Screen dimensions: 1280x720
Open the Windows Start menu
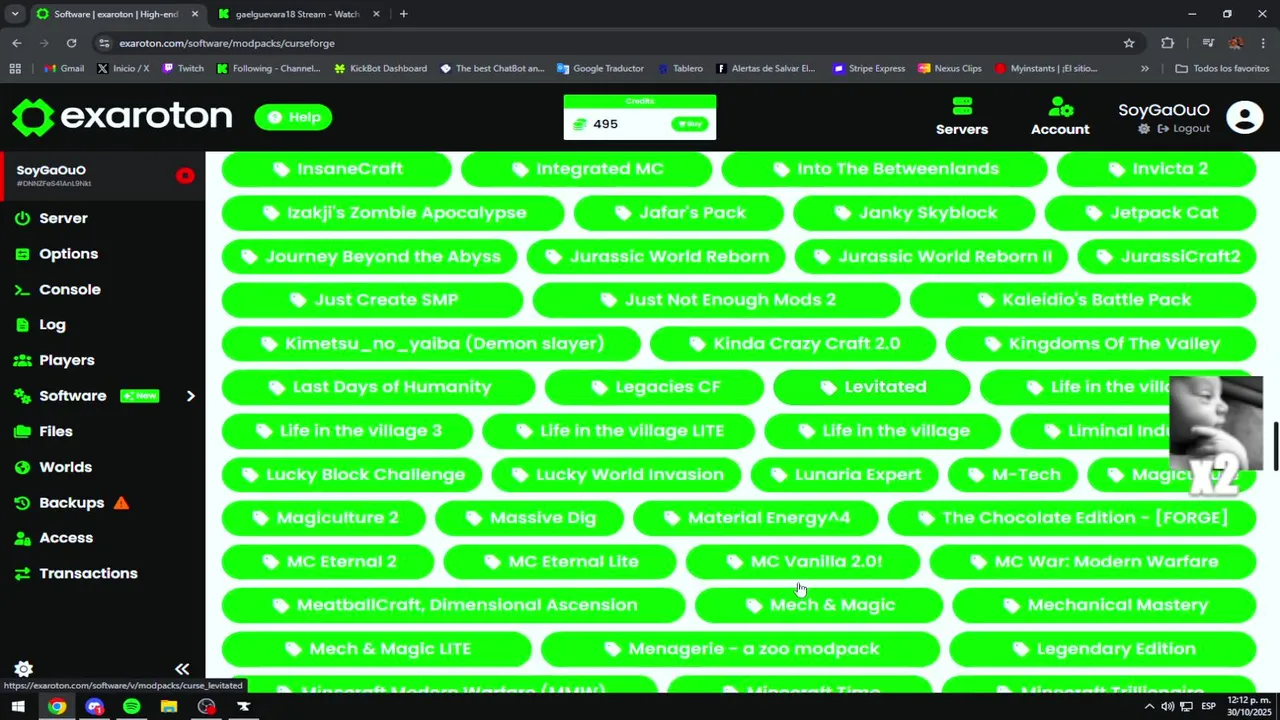click(18, 707)
